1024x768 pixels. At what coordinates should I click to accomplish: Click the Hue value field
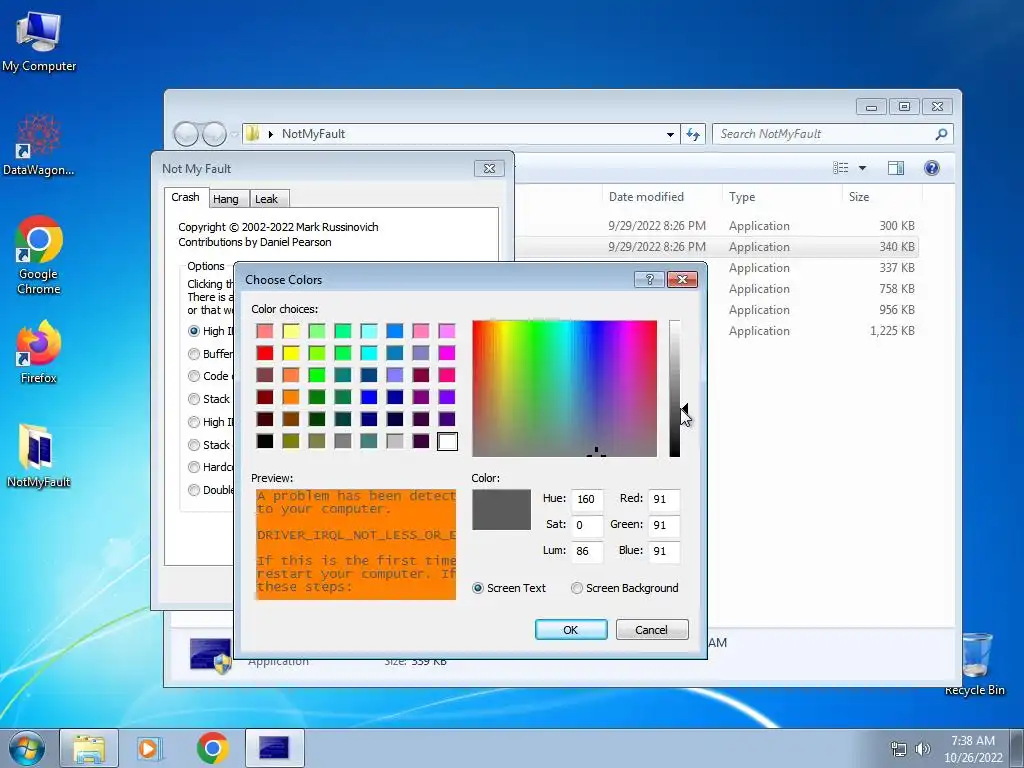point(586,499)
